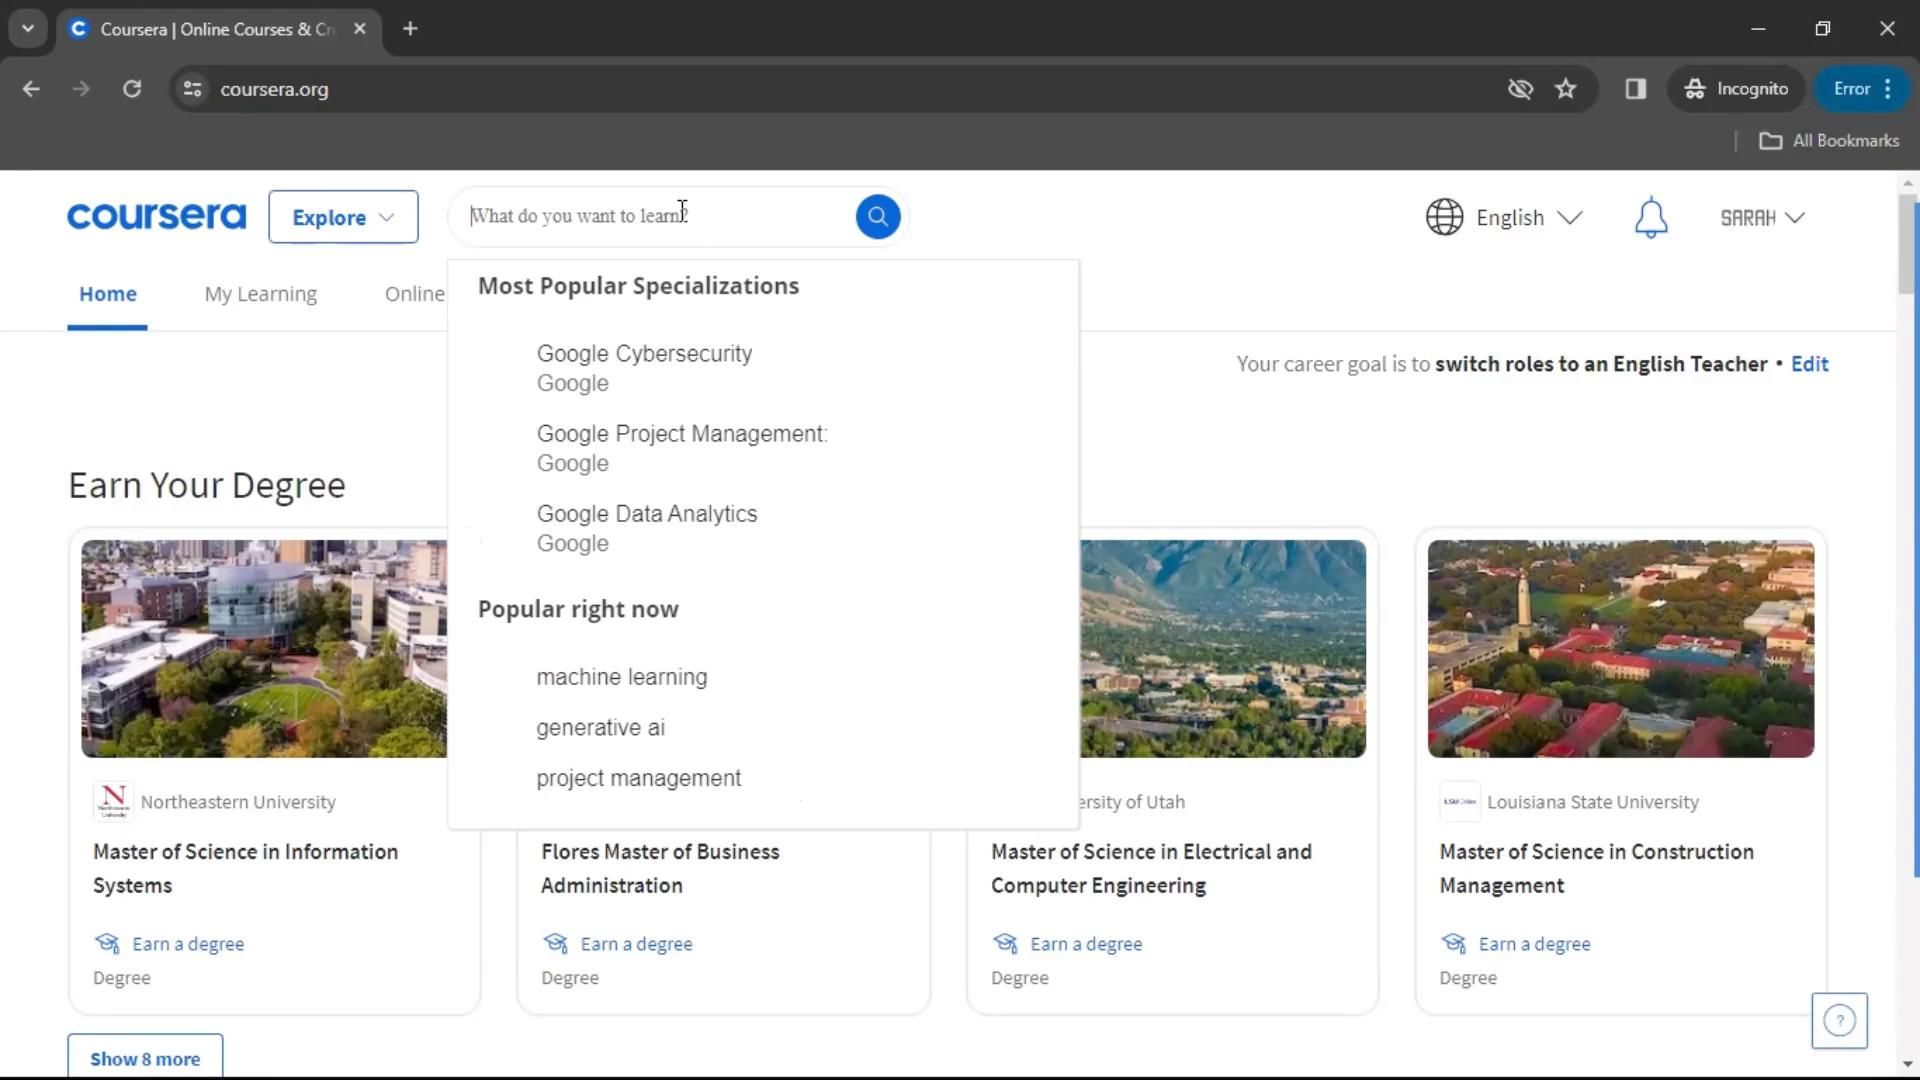The width and height of the screenshot is (1920, 1080).
Task: Click the blue search magnifier button
Action: pos(877,216)
